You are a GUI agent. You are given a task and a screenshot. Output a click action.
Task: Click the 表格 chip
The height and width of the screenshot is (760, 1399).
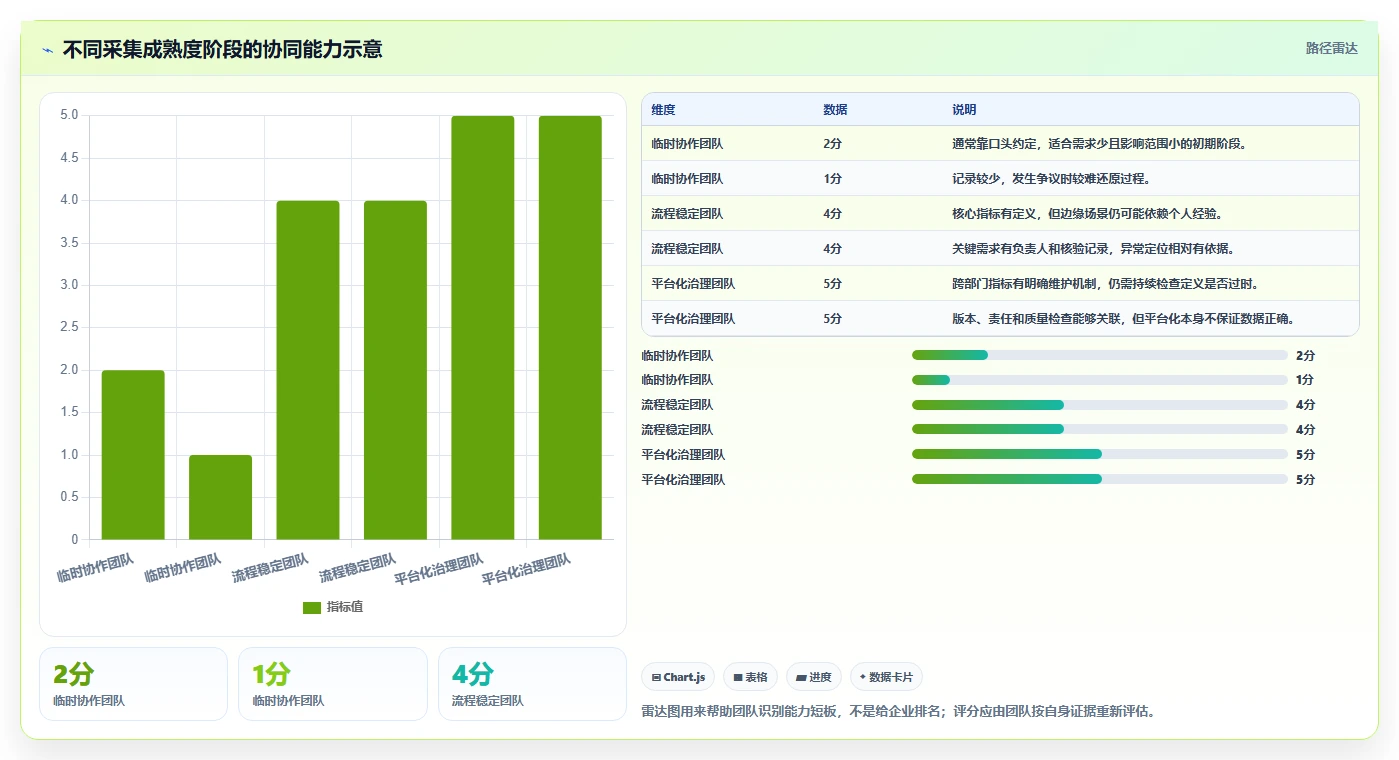point(751,677)
